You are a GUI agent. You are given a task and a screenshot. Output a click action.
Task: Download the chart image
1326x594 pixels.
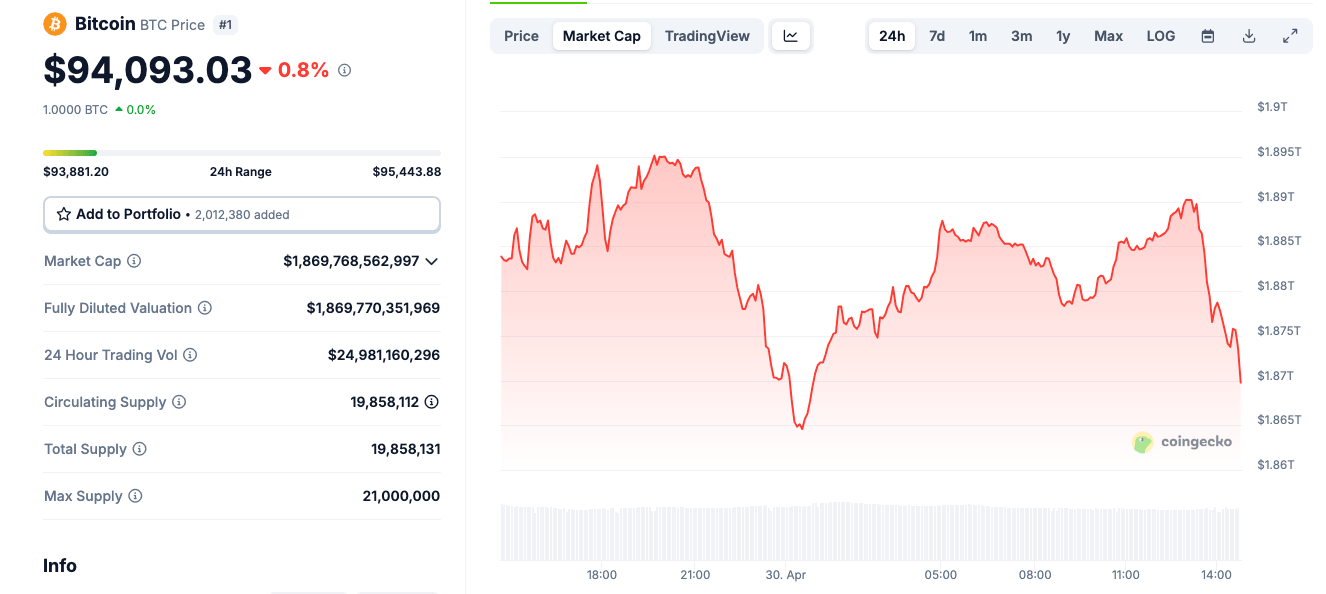1248,35
